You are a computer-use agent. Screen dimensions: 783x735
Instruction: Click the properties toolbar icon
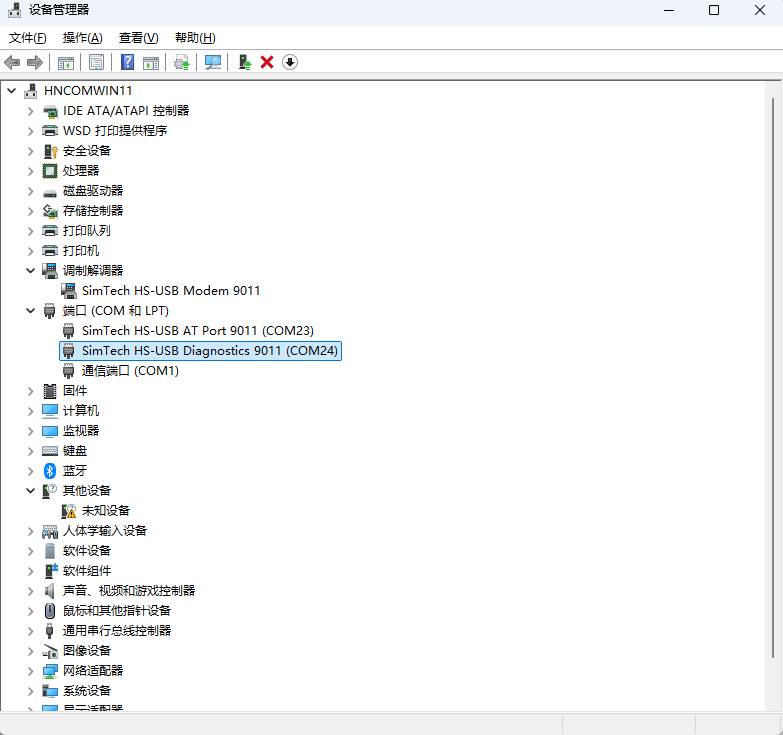[96, 62]
